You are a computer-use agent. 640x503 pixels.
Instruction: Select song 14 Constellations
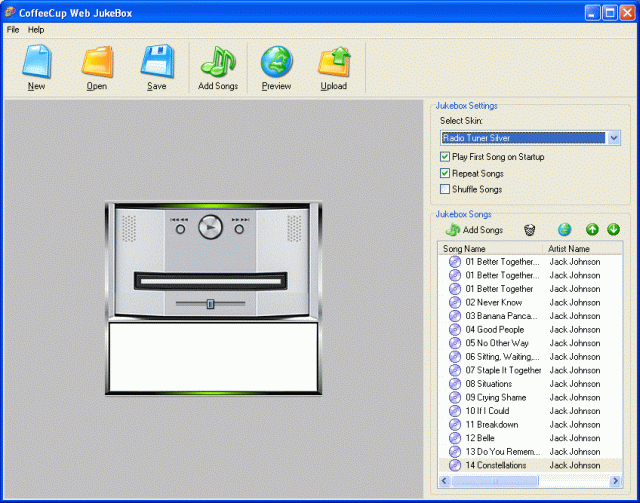[496, 465]
